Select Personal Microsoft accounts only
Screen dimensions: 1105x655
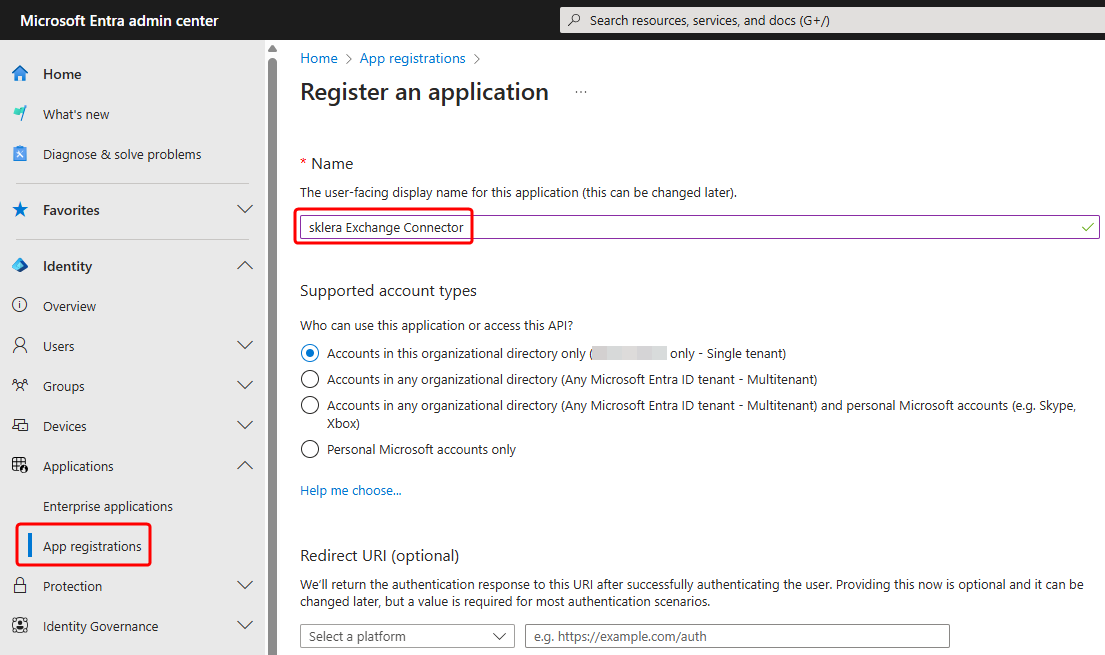click(310, 449)
